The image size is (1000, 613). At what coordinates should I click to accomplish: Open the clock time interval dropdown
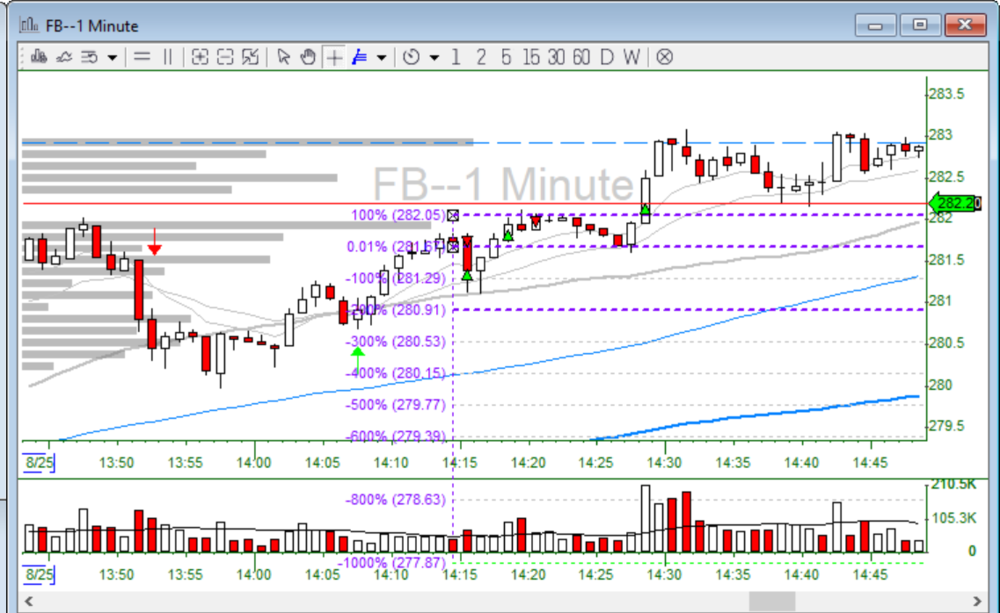[434, 57]
